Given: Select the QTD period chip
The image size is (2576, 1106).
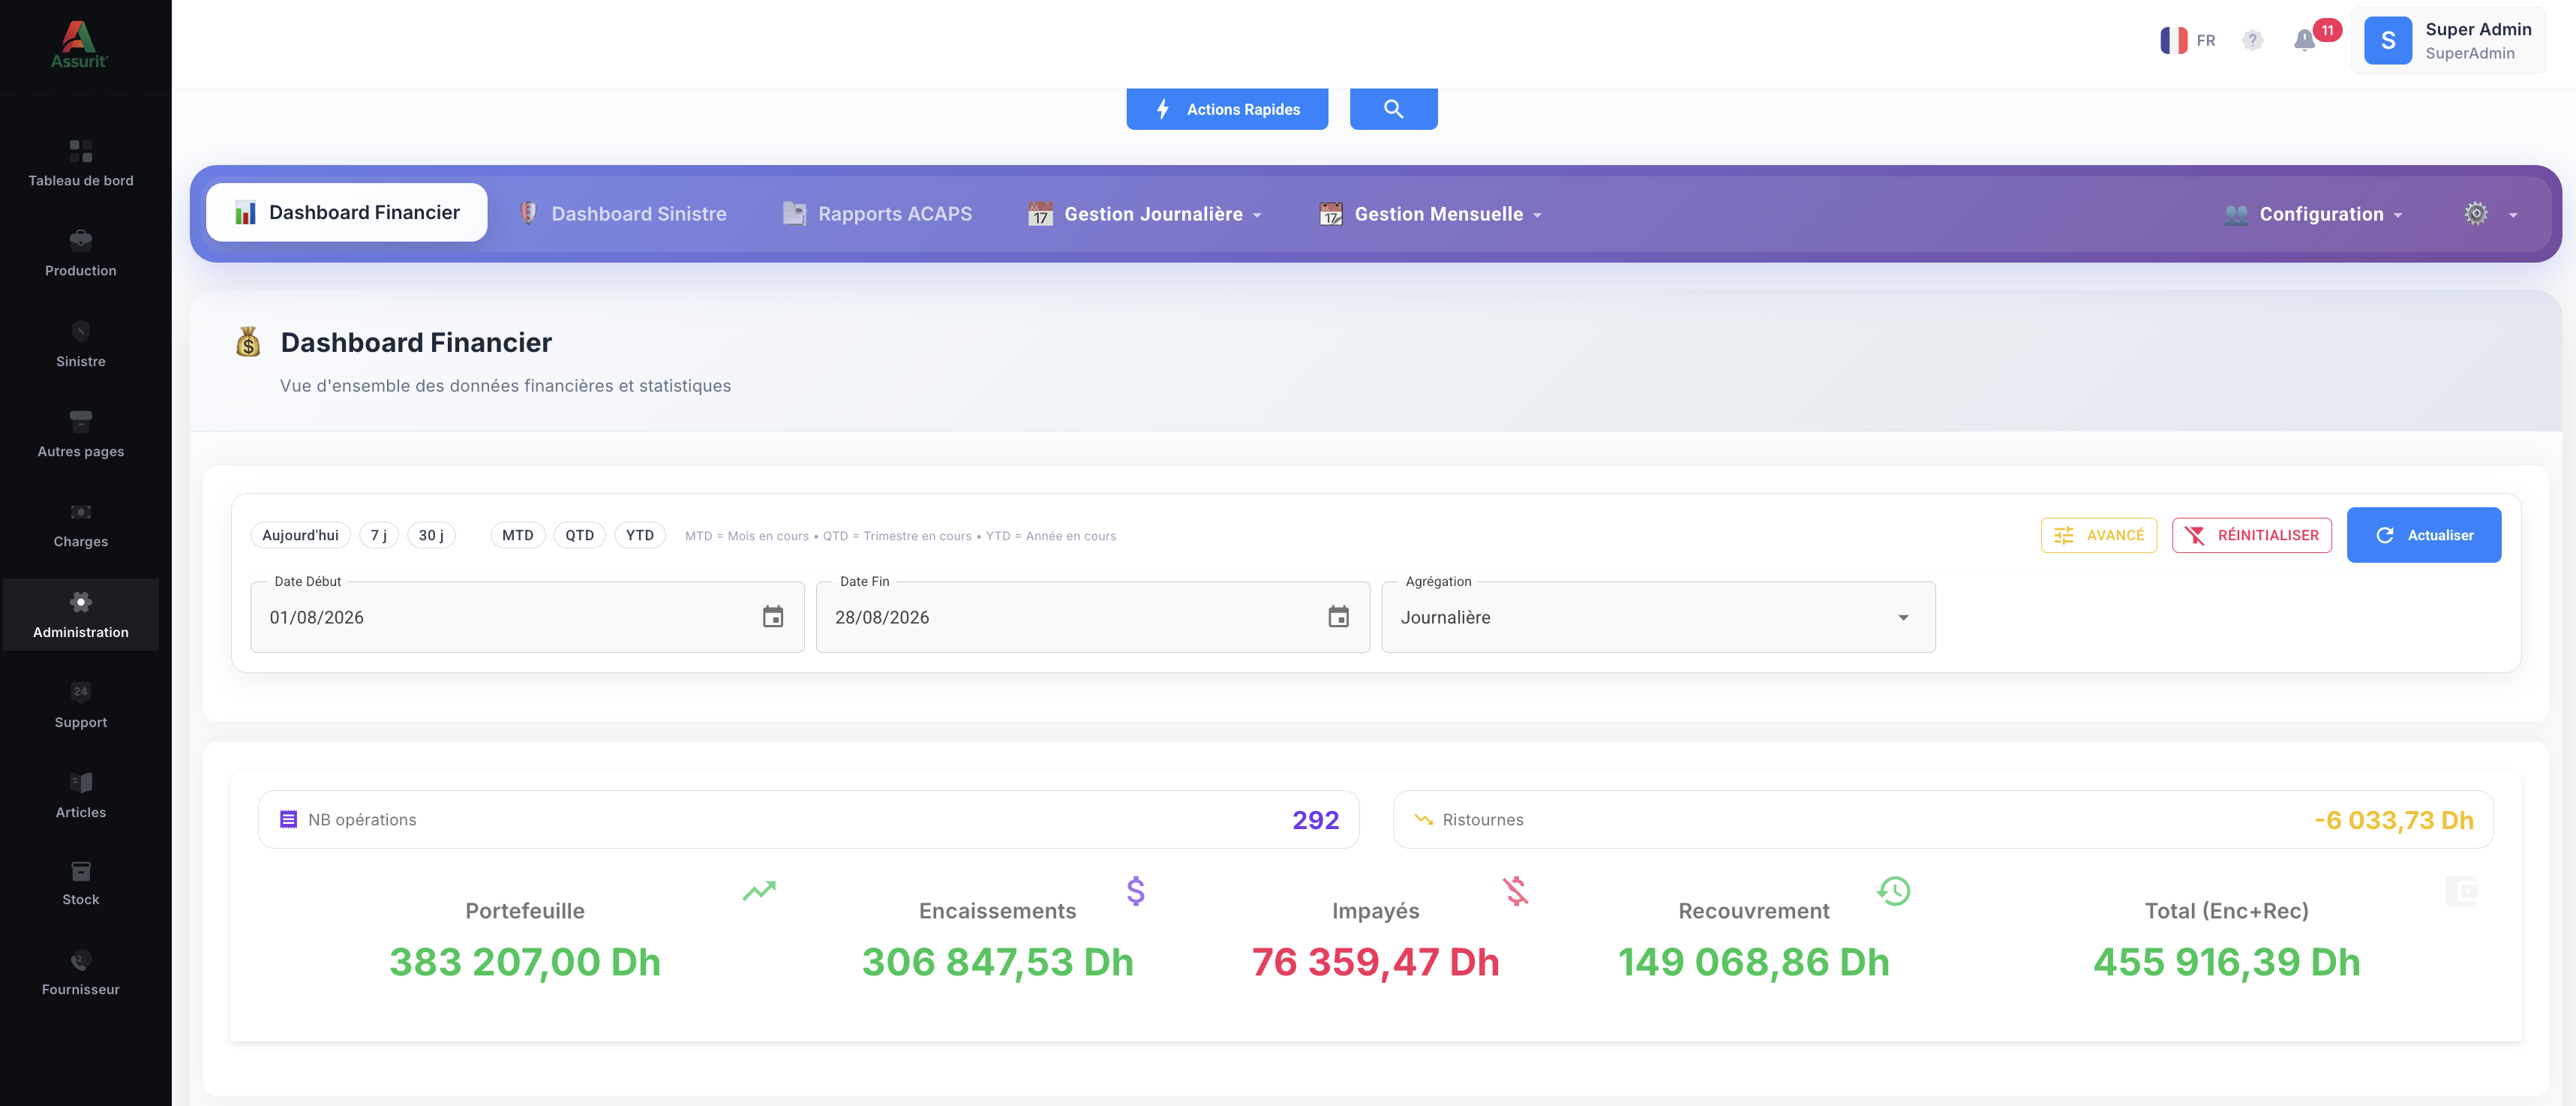Looking at the screenshot, I should point(579,535).
